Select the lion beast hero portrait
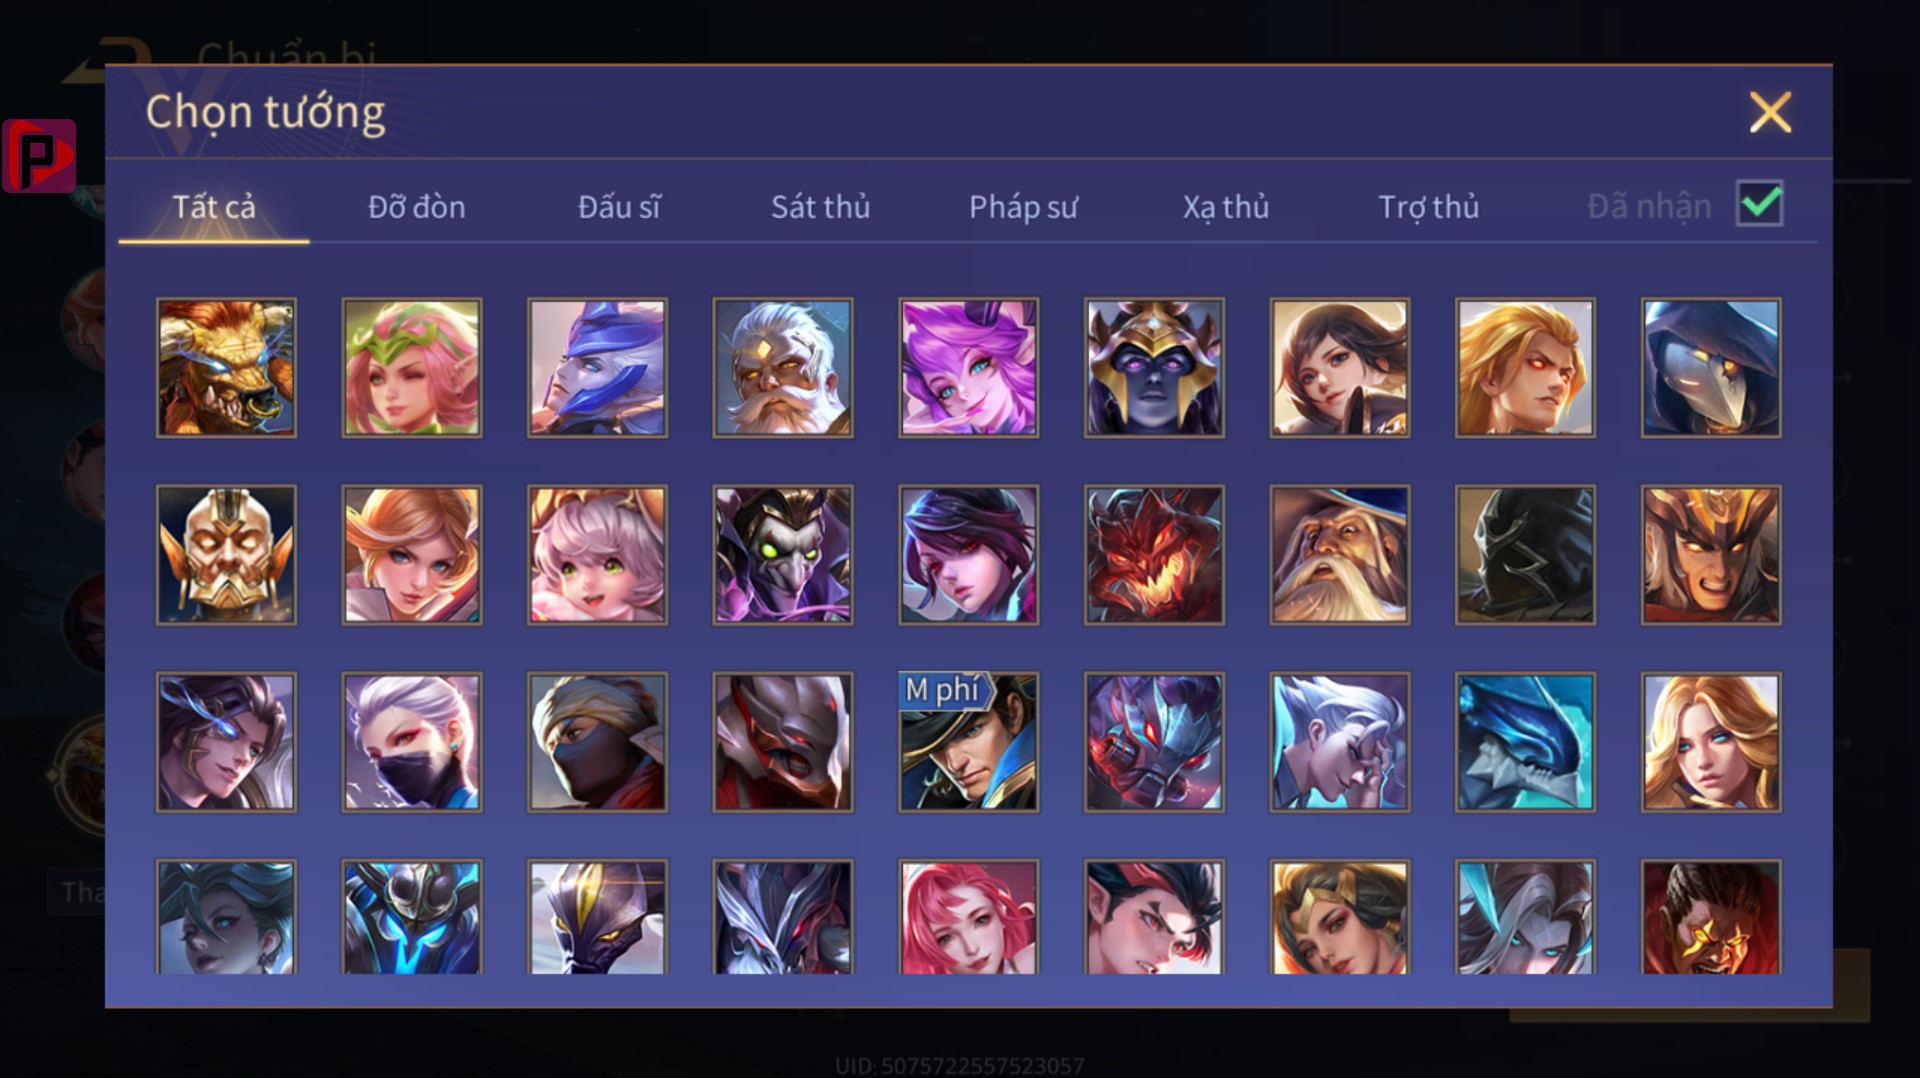Screen dimensions: 1920x1078 click(x=226, y=368)
